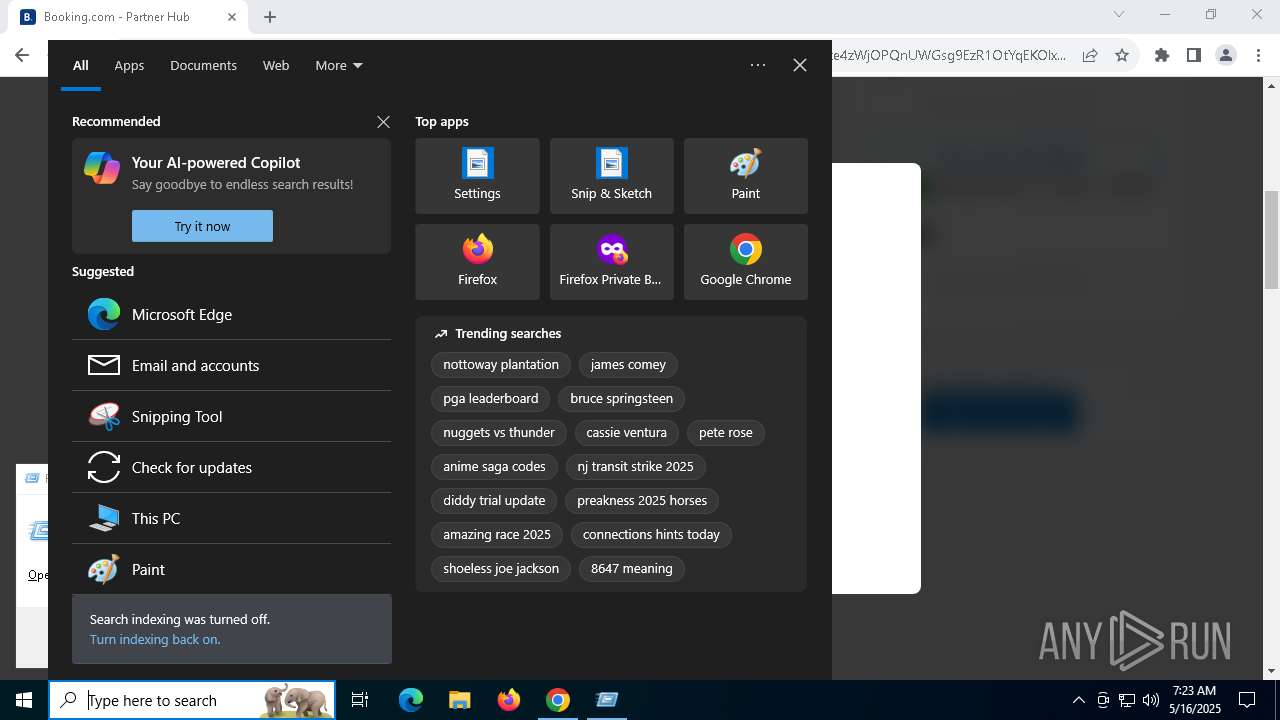
Task: Search trending nottoway plantation
Action: click(x=501, y=364)
